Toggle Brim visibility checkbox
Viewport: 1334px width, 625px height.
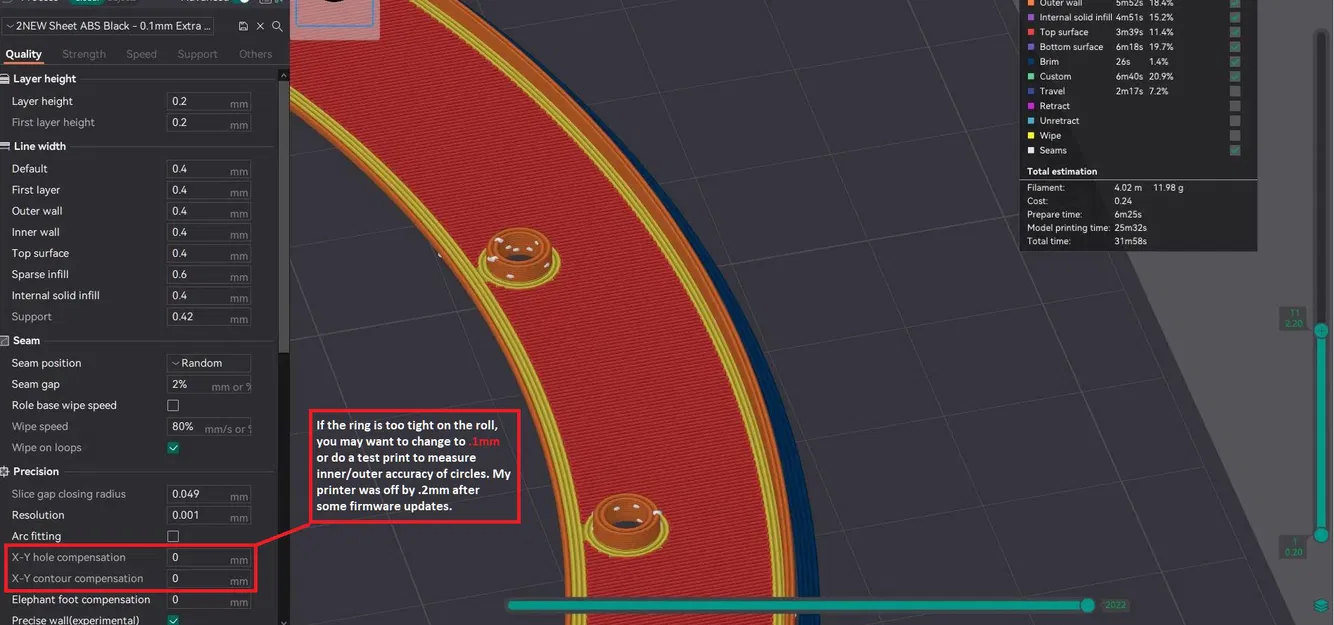1235,62
